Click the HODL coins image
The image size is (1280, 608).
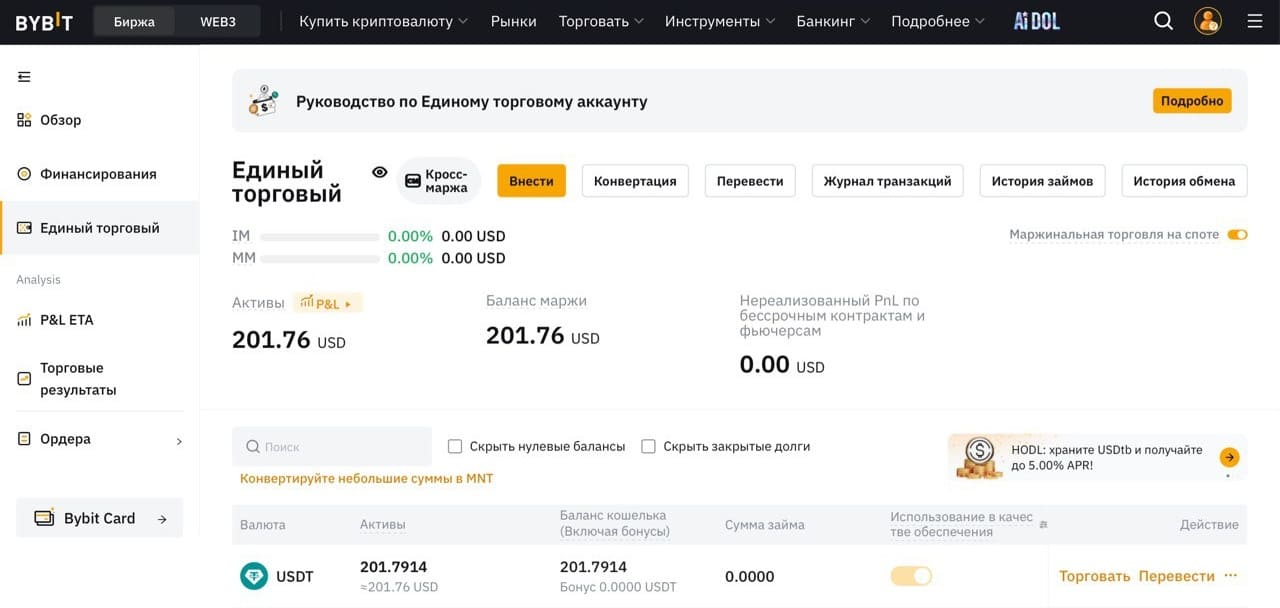[979, 458]
